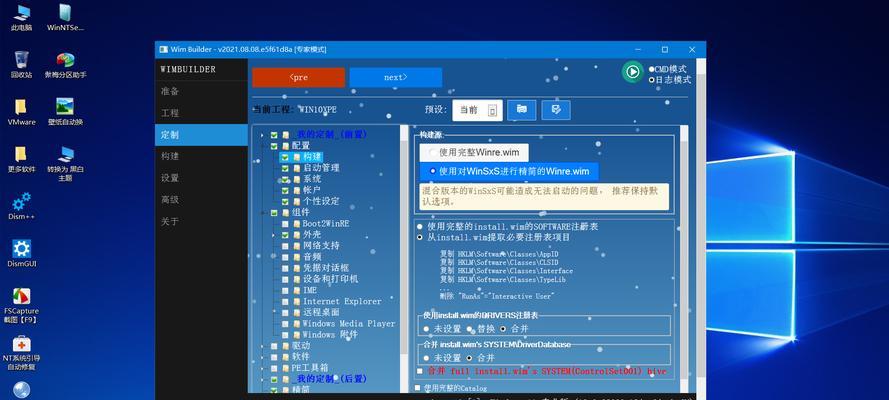
Task: Launch DismGUI desktop icon
Action: tap(22, 253)
